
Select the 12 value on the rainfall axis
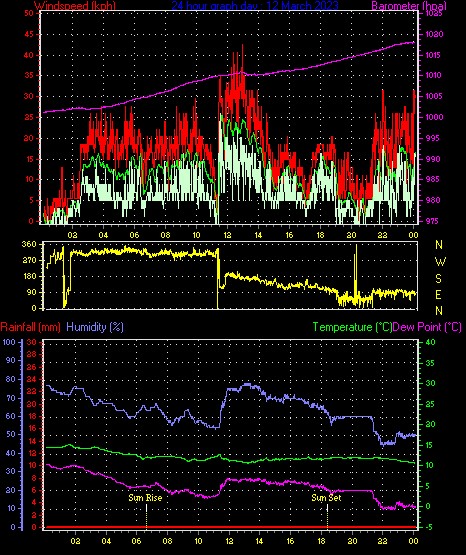pos(31,453)
